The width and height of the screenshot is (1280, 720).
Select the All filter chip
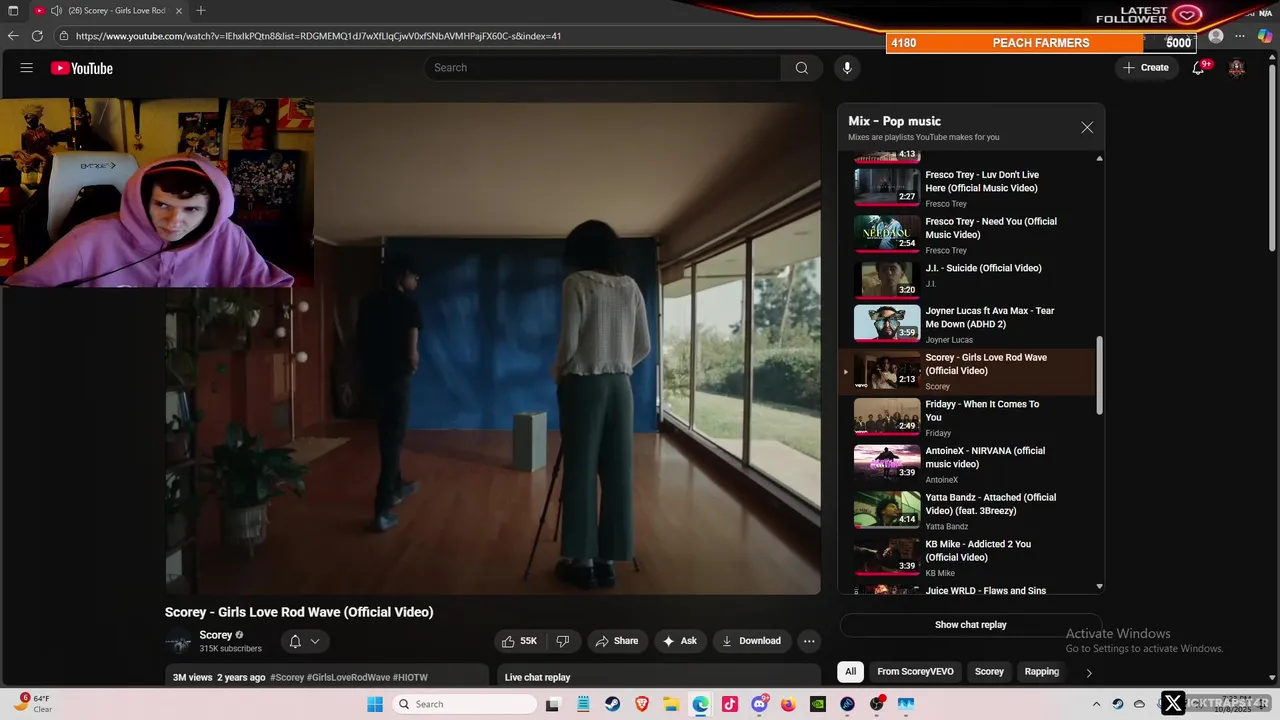[850, 672]
